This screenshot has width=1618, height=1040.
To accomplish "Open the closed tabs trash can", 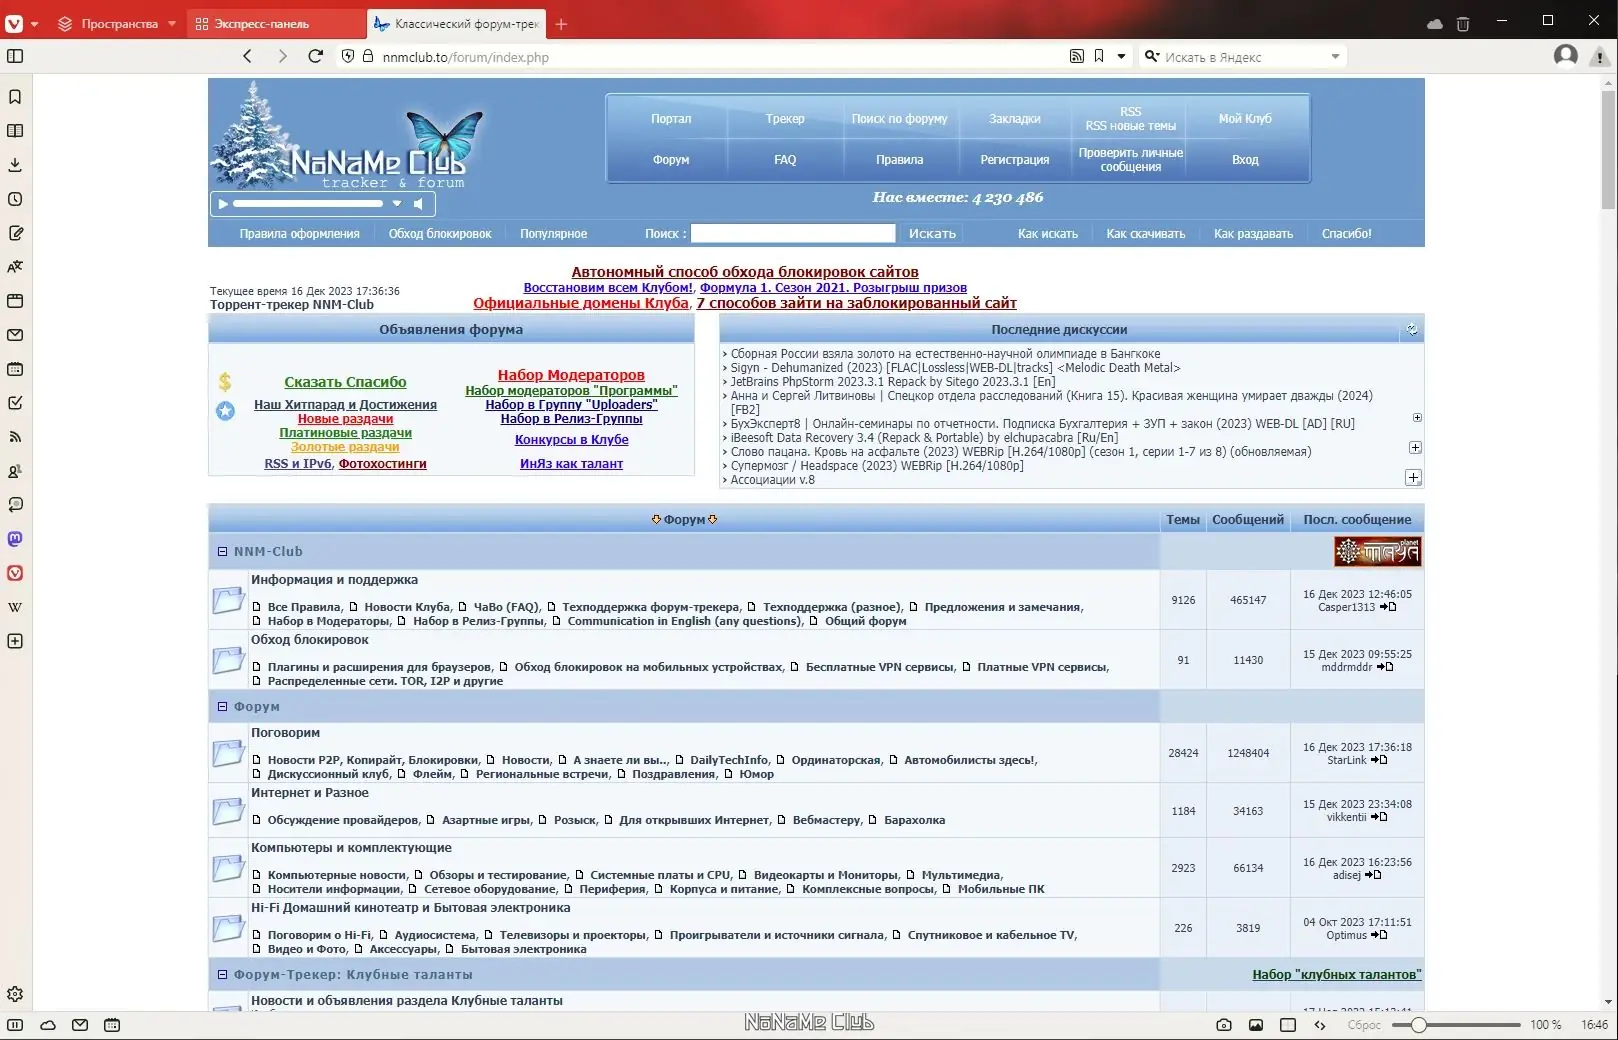I will coord(1463,23).
